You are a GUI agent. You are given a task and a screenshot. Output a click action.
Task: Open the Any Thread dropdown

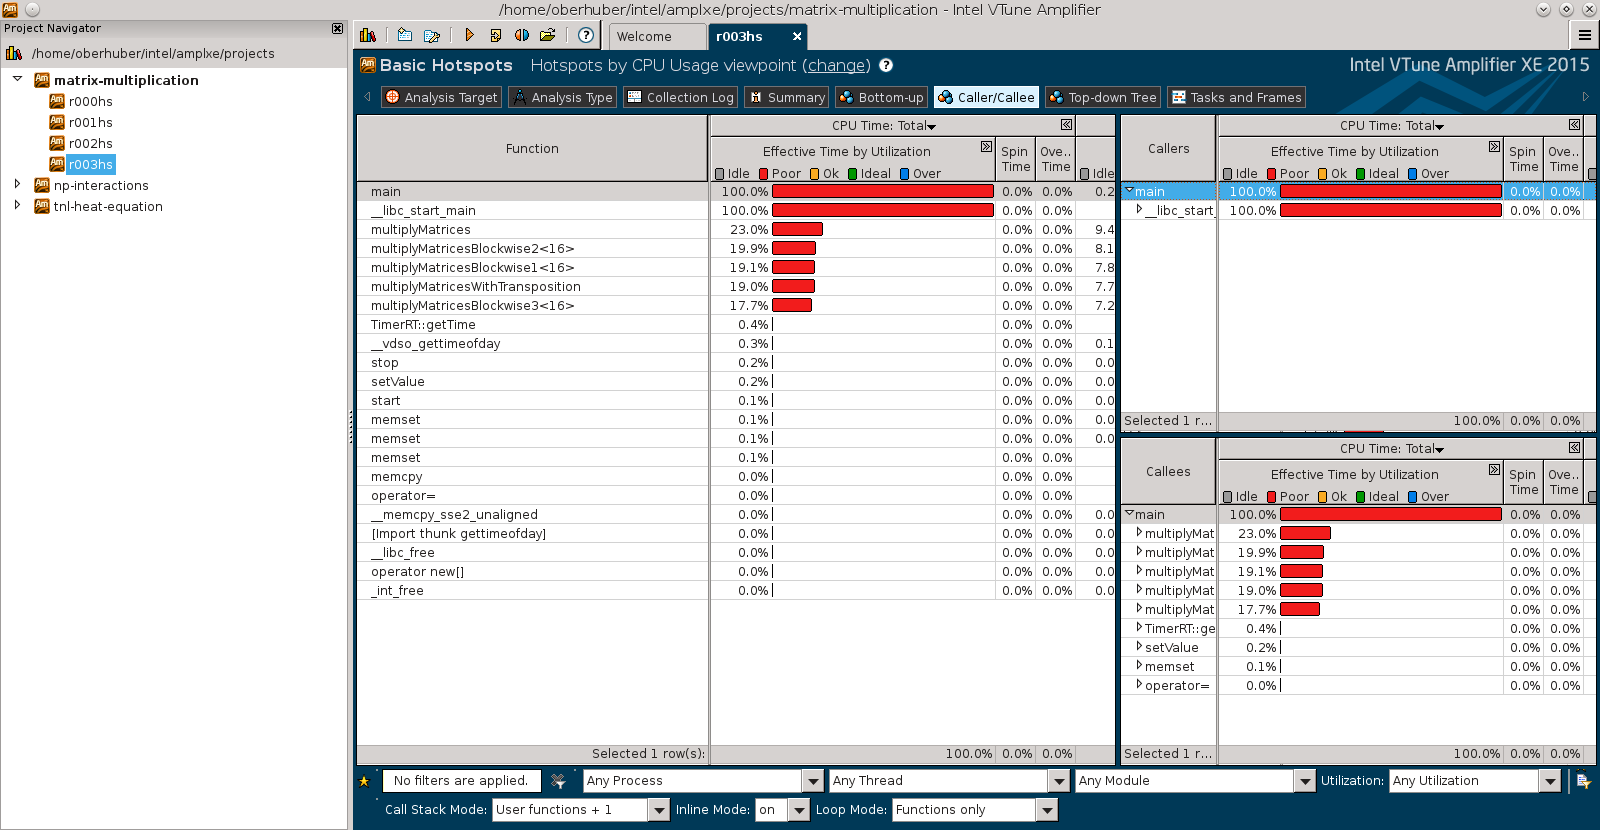[x=1059, y=781]
